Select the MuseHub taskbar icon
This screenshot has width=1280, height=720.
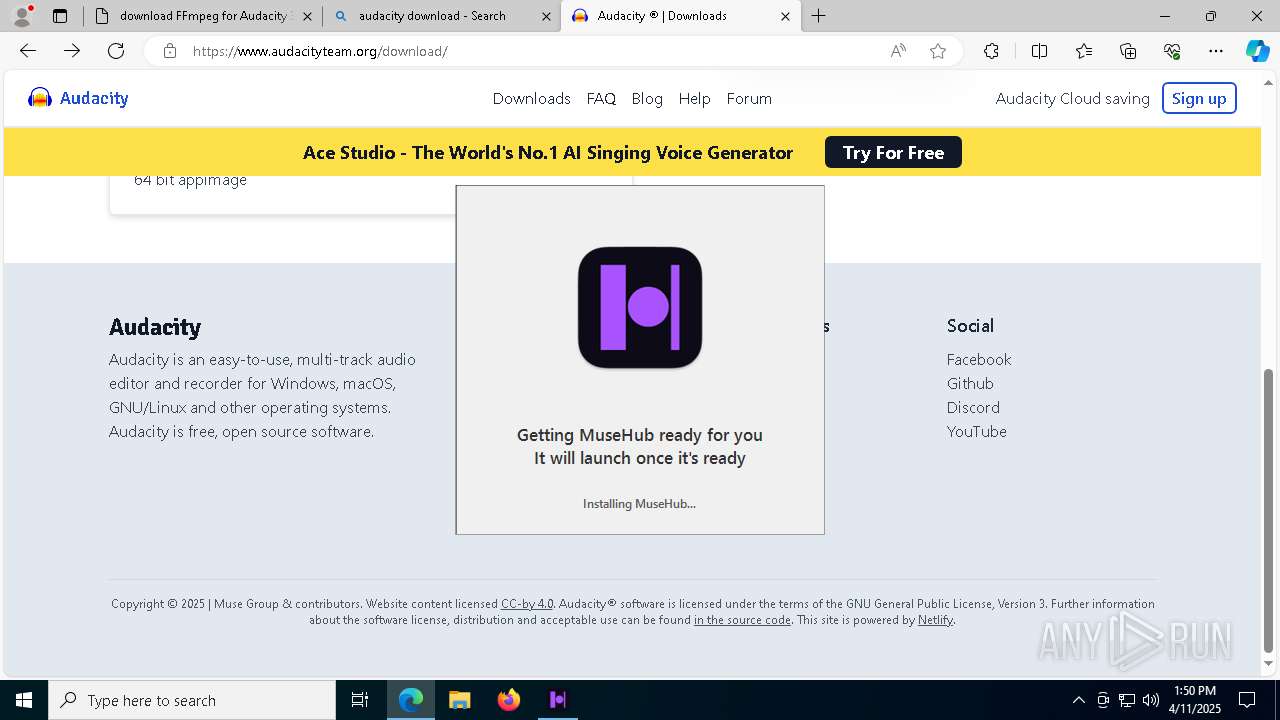(558, 700)
